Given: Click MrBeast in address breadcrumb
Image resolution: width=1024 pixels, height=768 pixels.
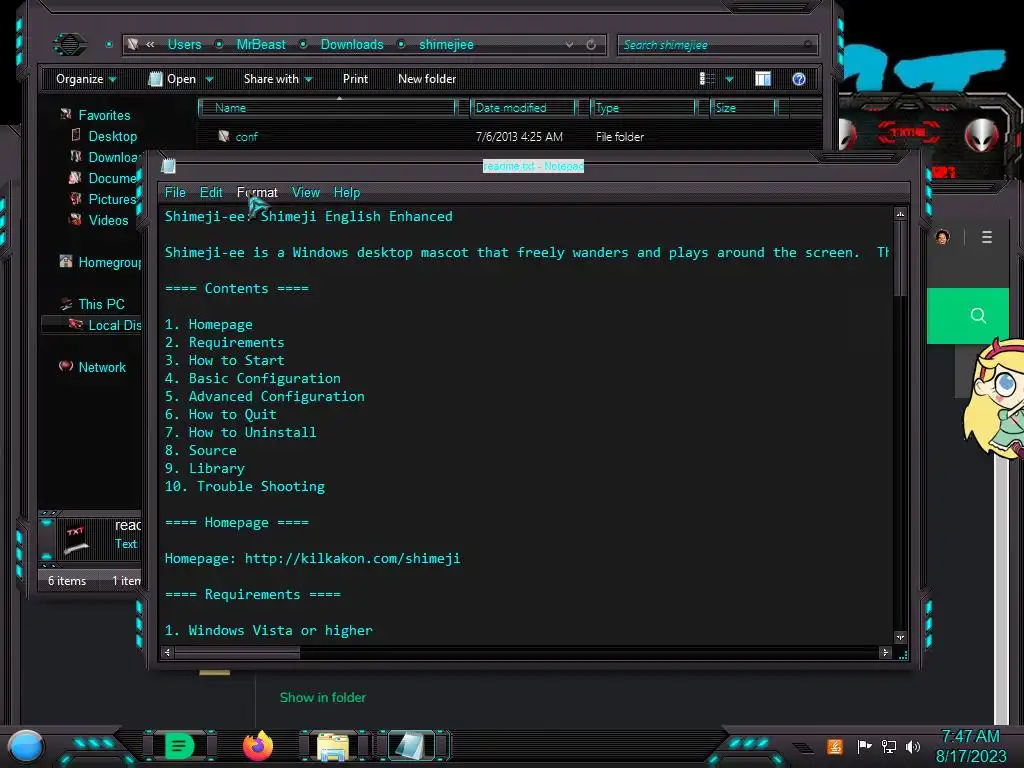Looking at the screenshot, I should [261, 44].
